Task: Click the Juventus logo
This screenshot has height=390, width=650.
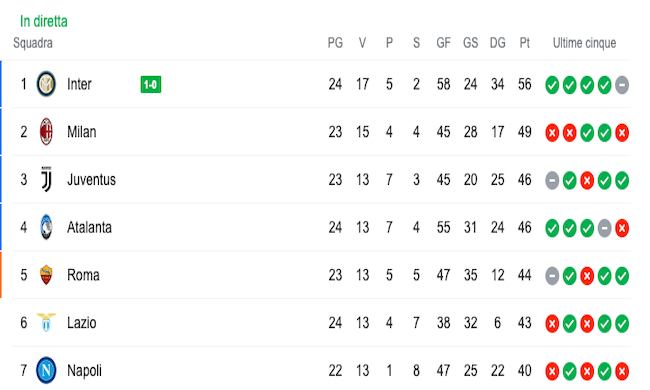Action: (x=46, y=179)
